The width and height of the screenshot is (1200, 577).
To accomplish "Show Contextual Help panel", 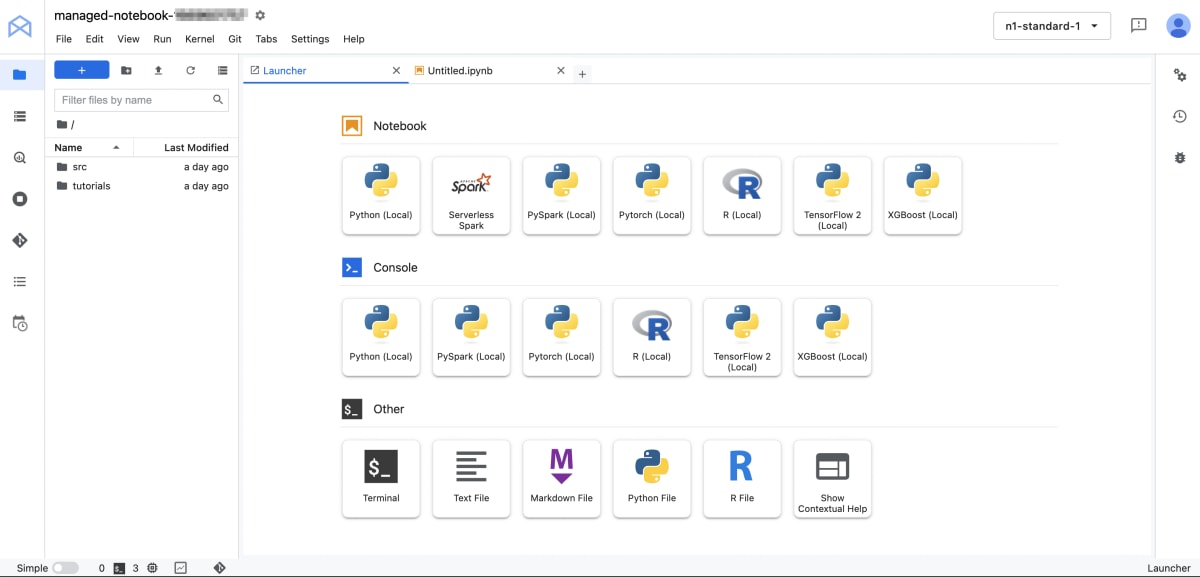I will pyautogui.click(x=832, y=479).
